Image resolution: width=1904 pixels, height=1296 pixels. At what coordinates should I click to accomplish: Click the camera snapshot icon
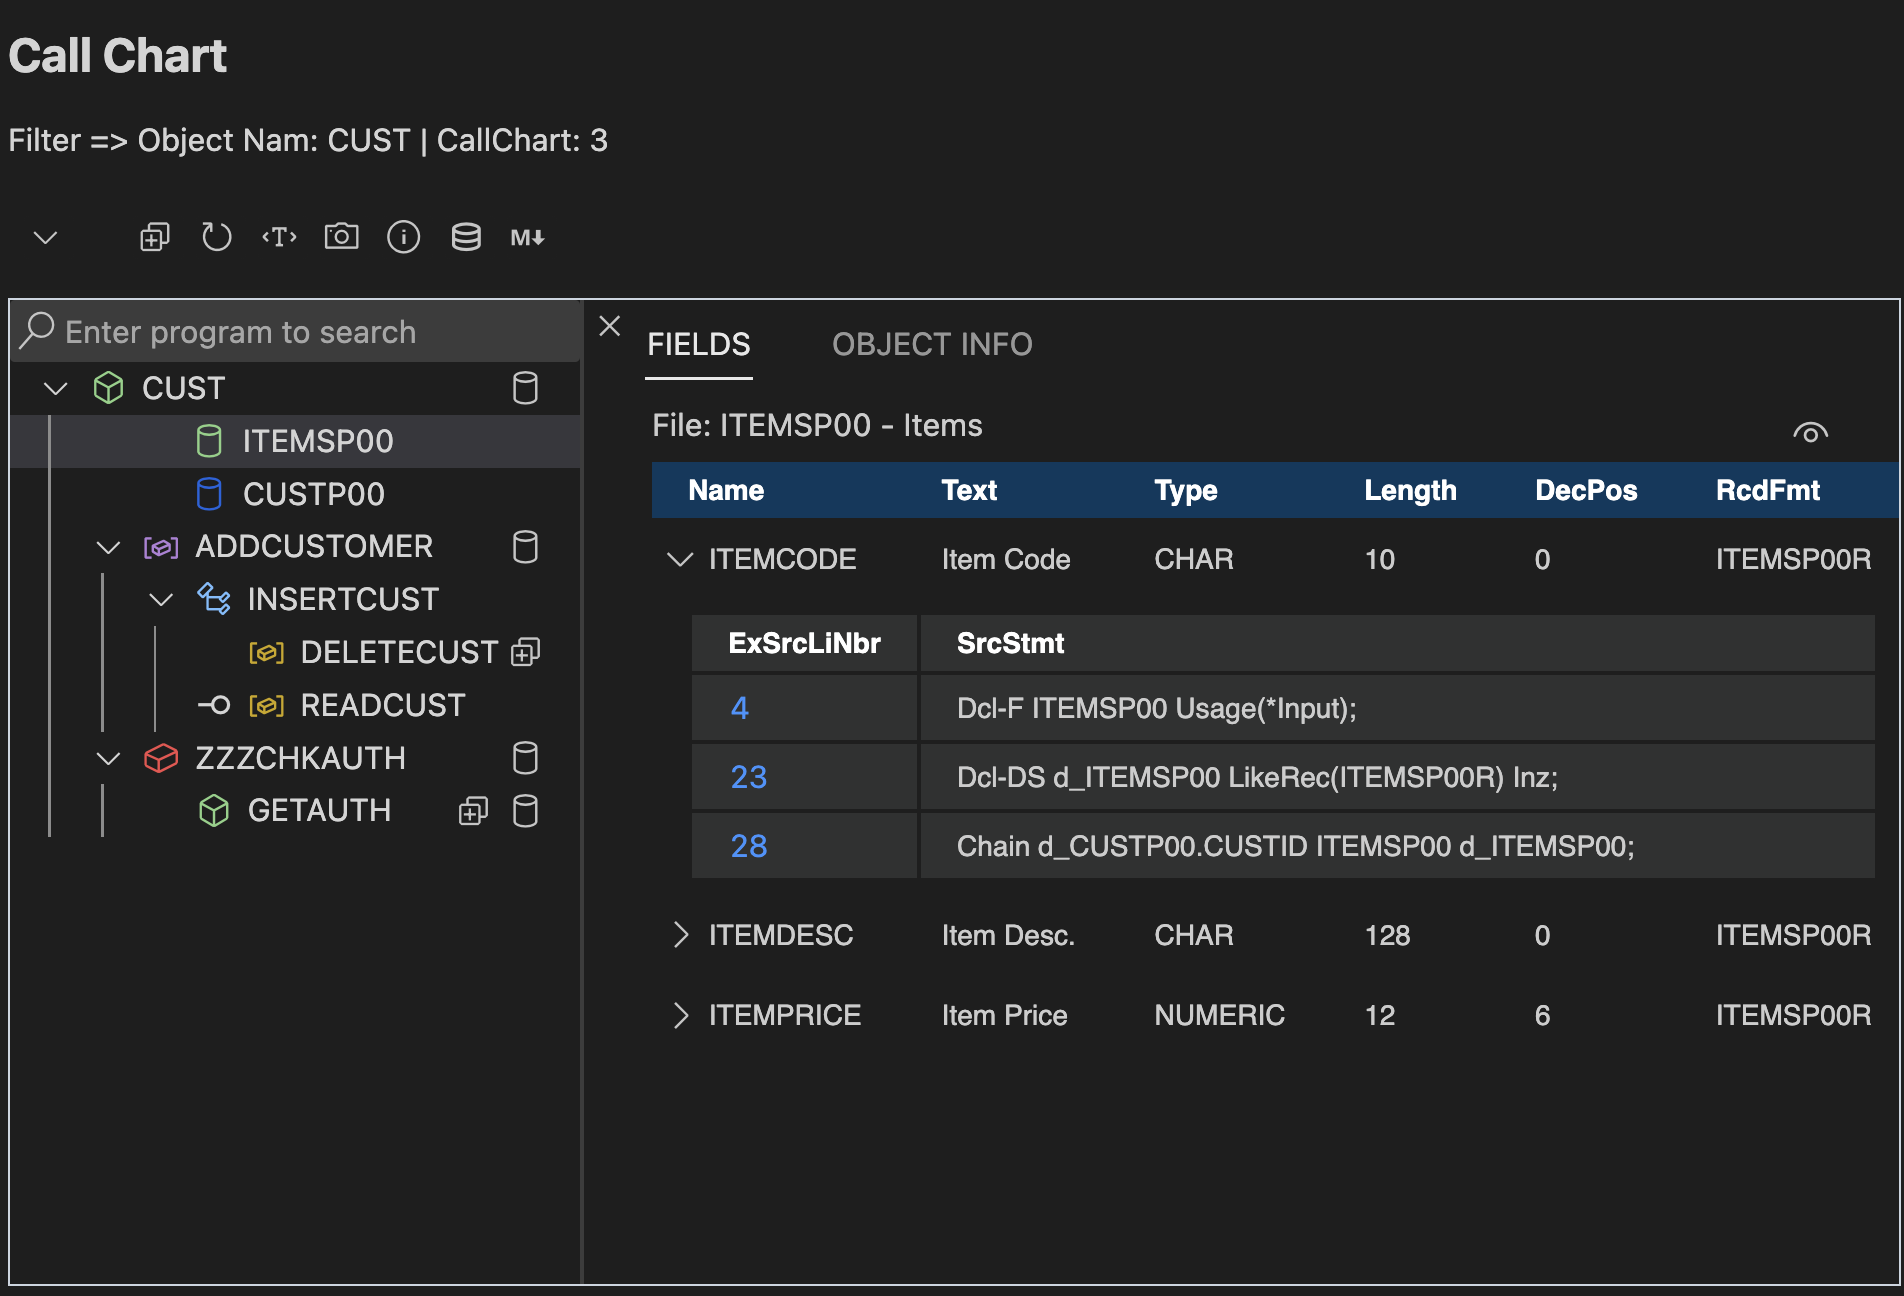[341, 237]
